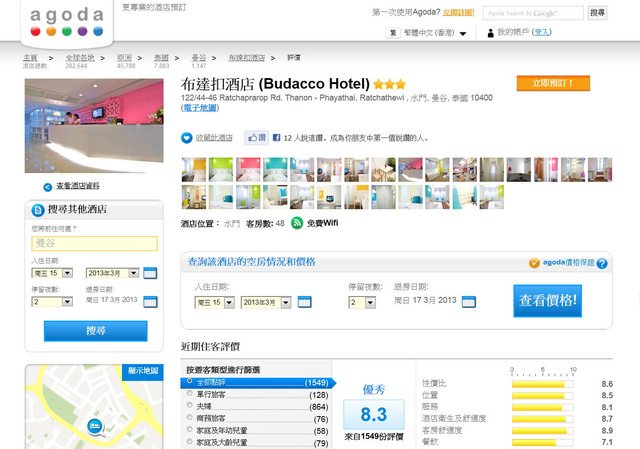This screenshot has width=640, height=449.
Task: Click the destination field containing 曼谷
Action: 94,243
